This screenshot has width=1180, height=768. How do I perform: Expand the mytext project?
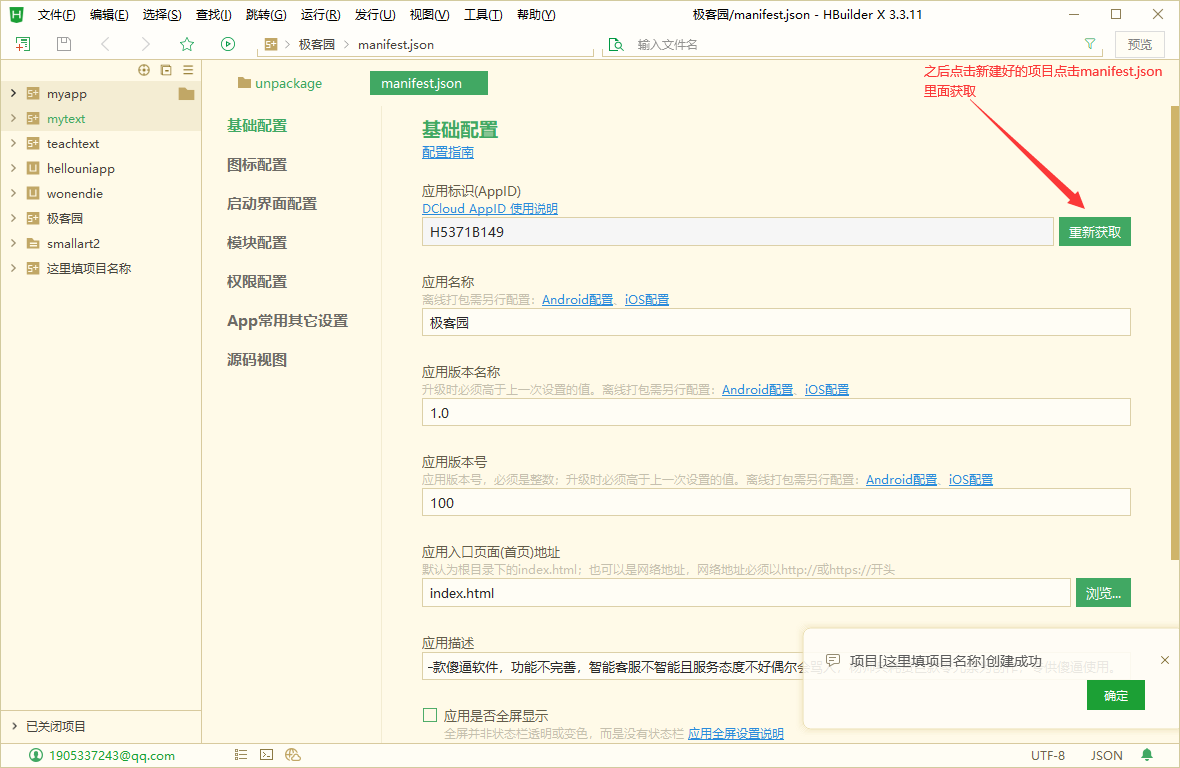[x=13, y=118]
